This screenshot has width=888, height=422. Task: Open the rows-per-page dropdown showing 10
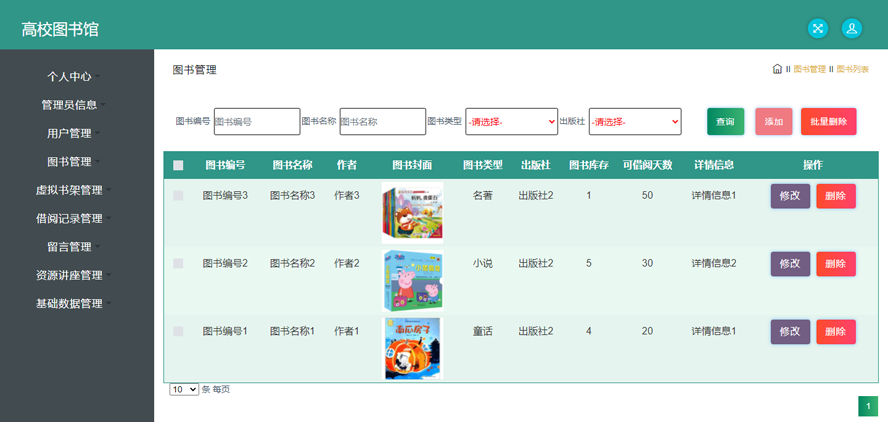(184, 390)
